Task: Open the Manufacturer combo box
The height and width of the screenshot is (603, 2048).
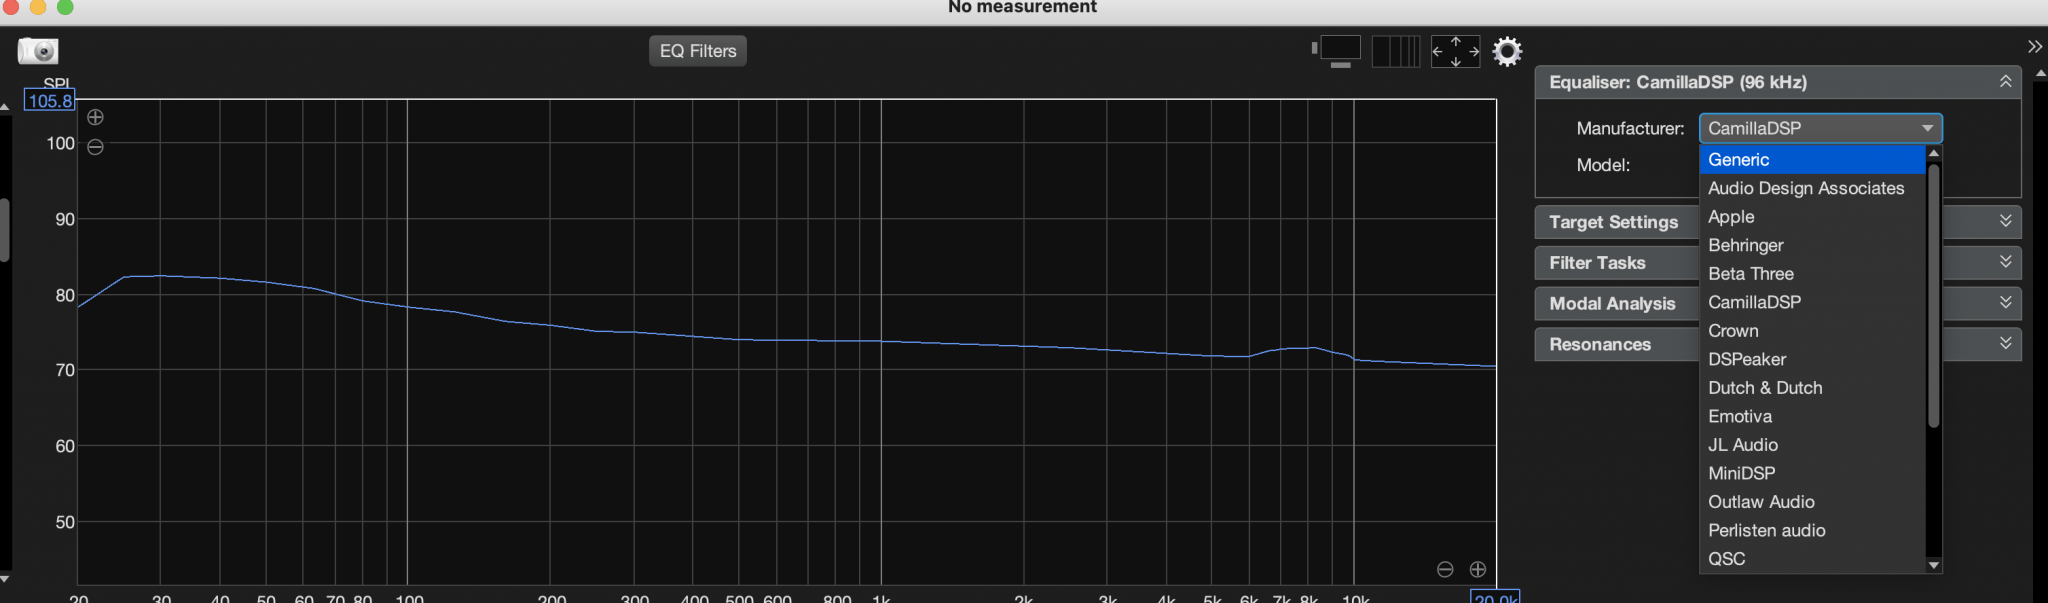Action: coord(1820,128)
